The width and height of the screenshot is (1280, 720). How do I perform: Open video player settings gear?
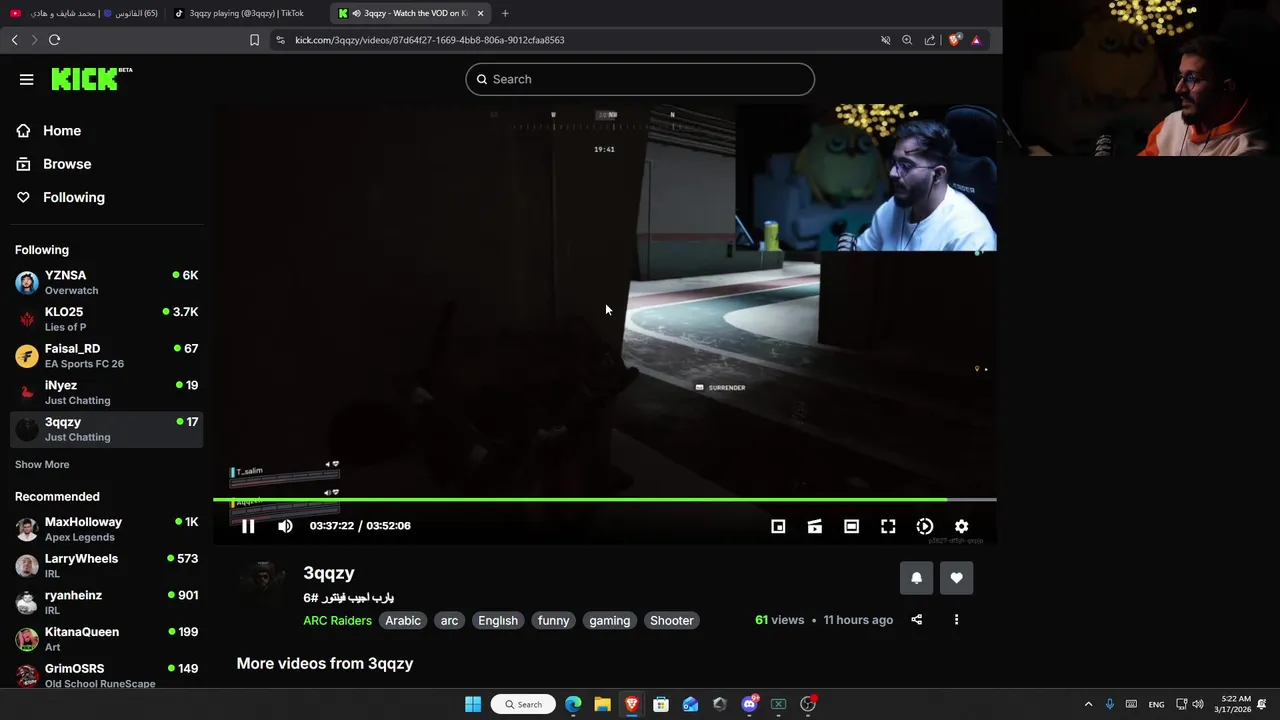(x=961, y=526)
